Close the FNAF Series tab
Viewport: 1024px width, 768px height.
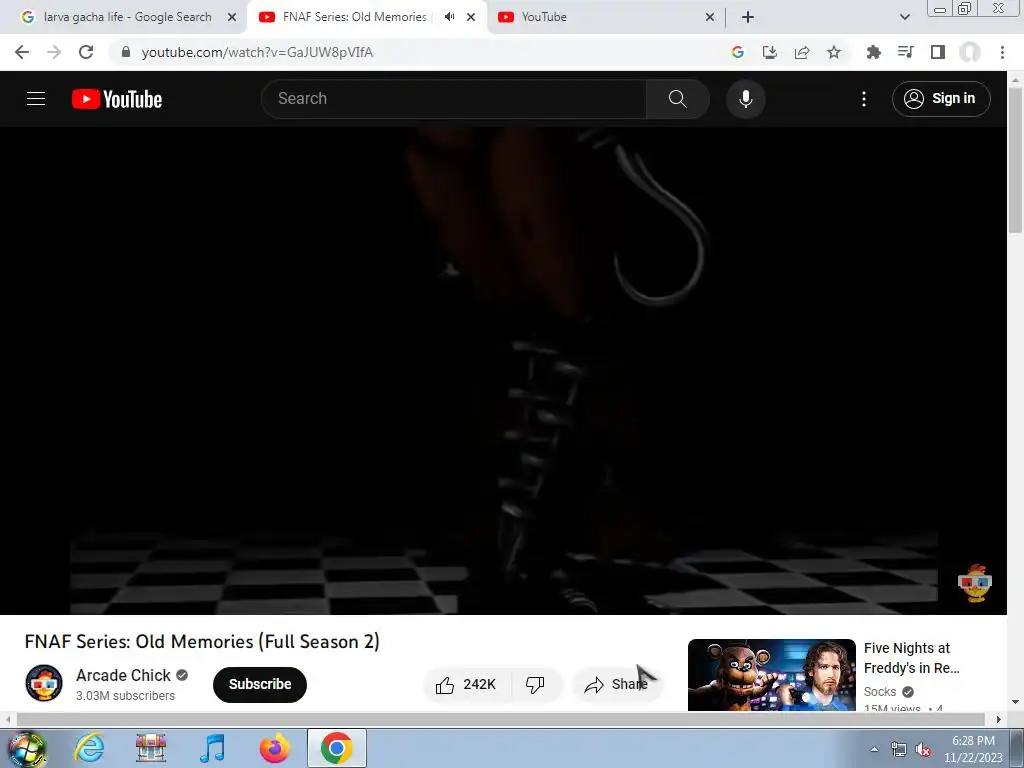471,17
